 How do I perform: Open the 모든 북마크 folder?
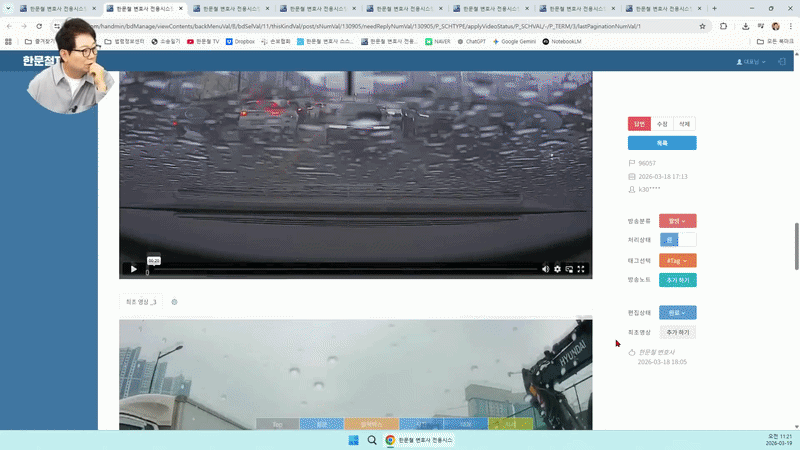point(776,41)
